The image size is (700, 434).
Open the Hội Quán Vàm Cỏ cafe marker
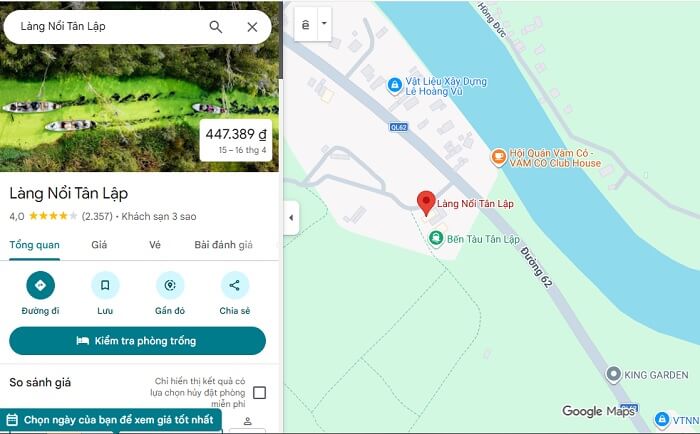498,157
